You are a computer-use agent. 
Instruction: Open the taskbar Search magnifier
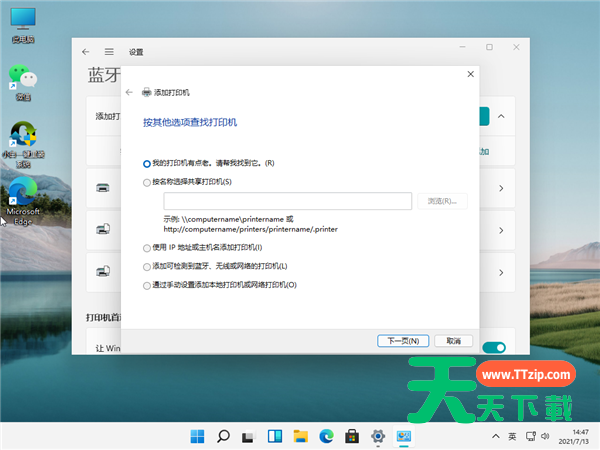pos(224,436)
